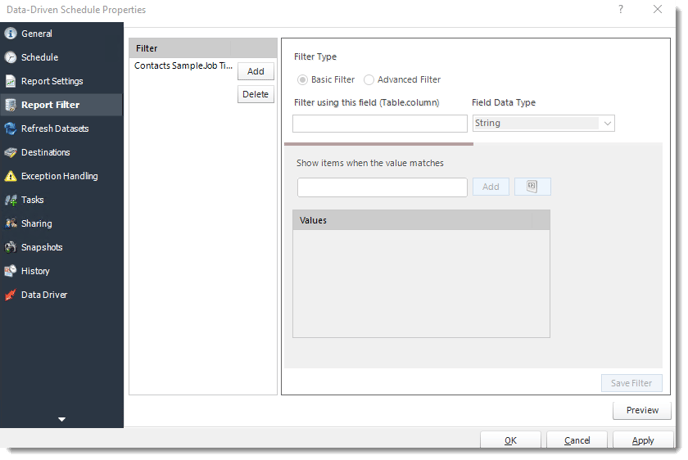
Task: Select the Contacts SampleJob filter entry
Action: point(183,66)
